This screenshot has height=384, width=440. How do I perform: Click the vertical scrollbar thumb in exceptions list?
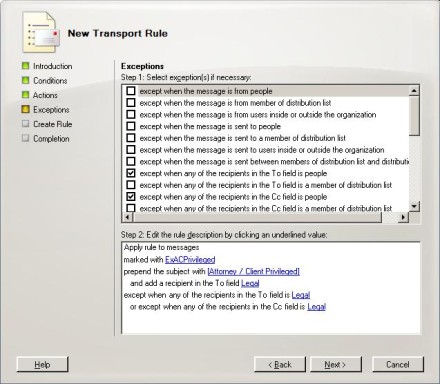click(x=414, y=116)
